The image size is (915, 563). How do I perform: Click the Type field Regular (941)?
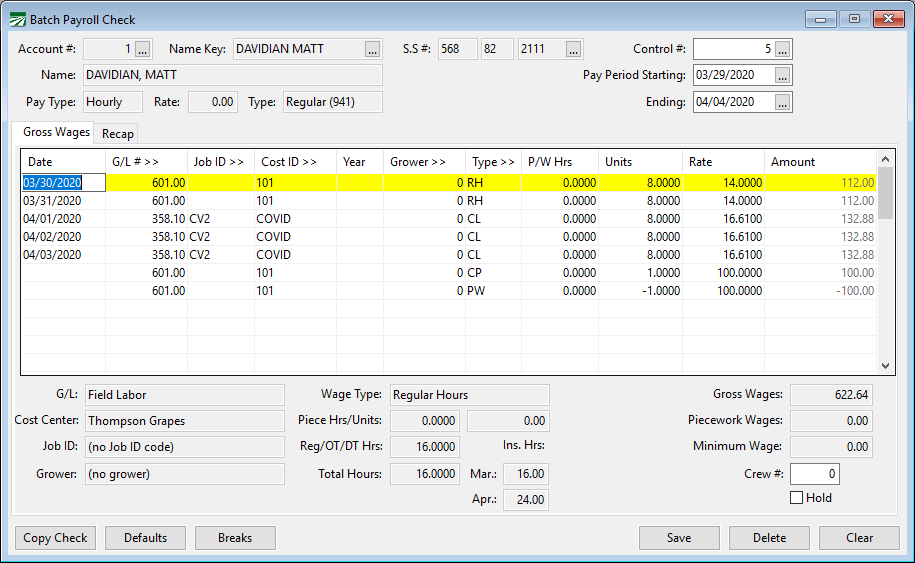click(333, 102)
